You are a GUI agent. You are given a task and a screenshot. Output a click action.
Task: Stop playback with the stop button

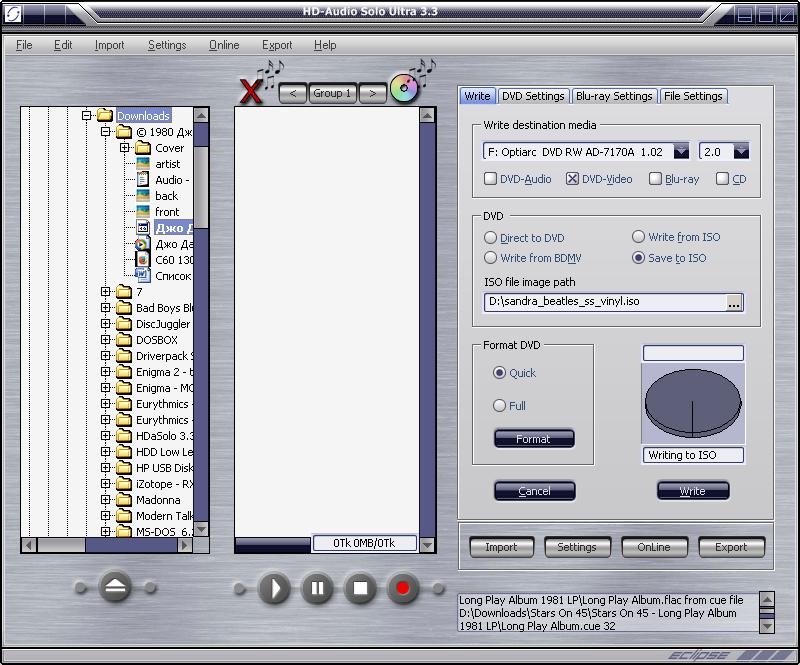point(360,588)
